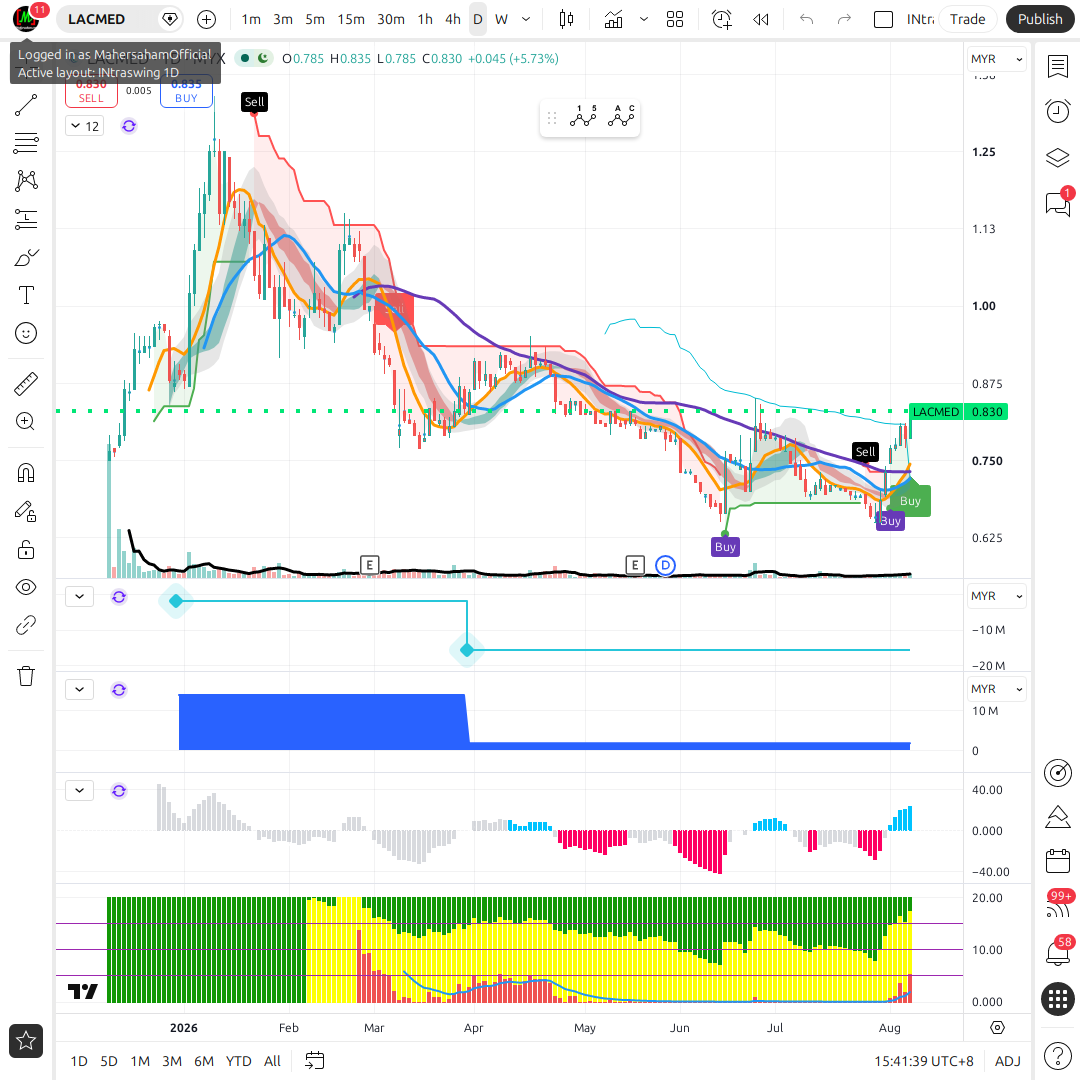The width and height of the screenshot is (1080, 1080).
Task: Toggle lock all drawing tools
Action: (x=26, y=550)
